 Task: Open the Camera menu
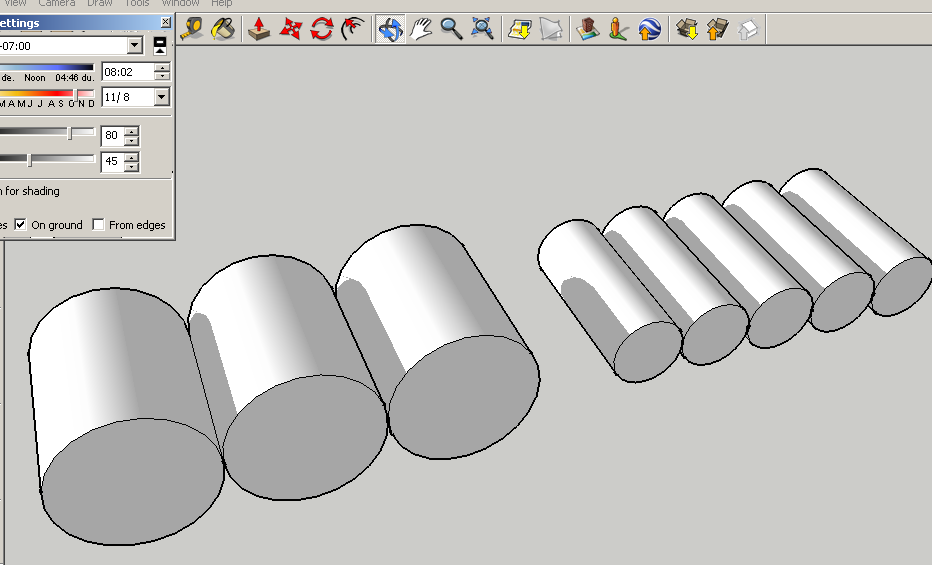point(56,4)
